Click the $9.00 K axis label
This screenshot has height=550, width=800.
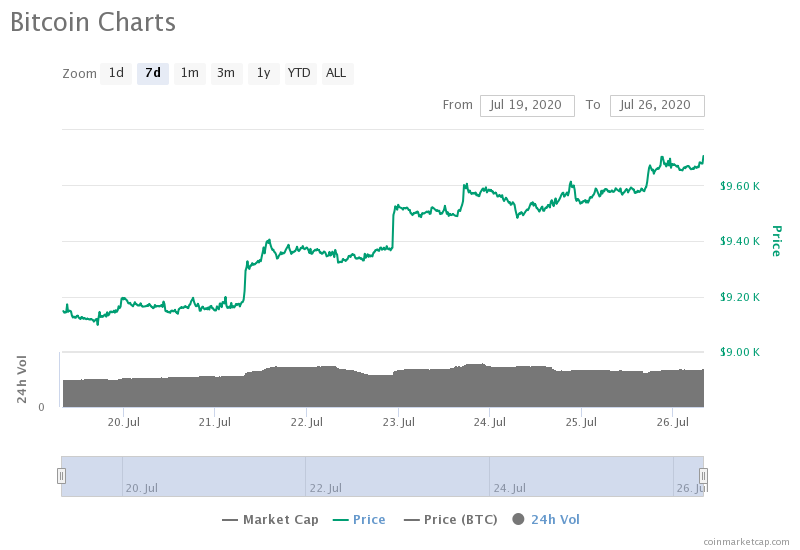[740, 352]
